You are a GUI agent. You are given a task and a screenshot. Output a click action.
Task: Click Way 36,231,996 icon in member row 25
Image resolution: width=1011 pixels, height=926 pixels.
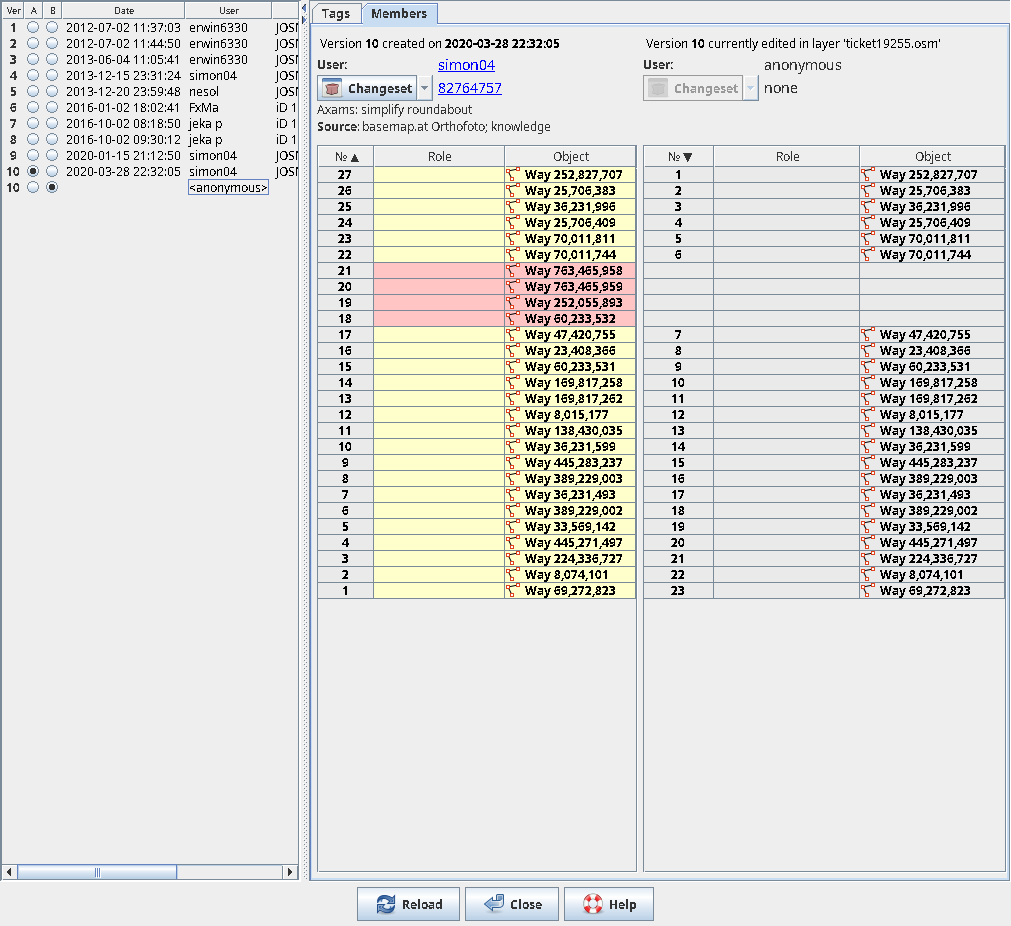pyautogui.click(x=513, y=207)
